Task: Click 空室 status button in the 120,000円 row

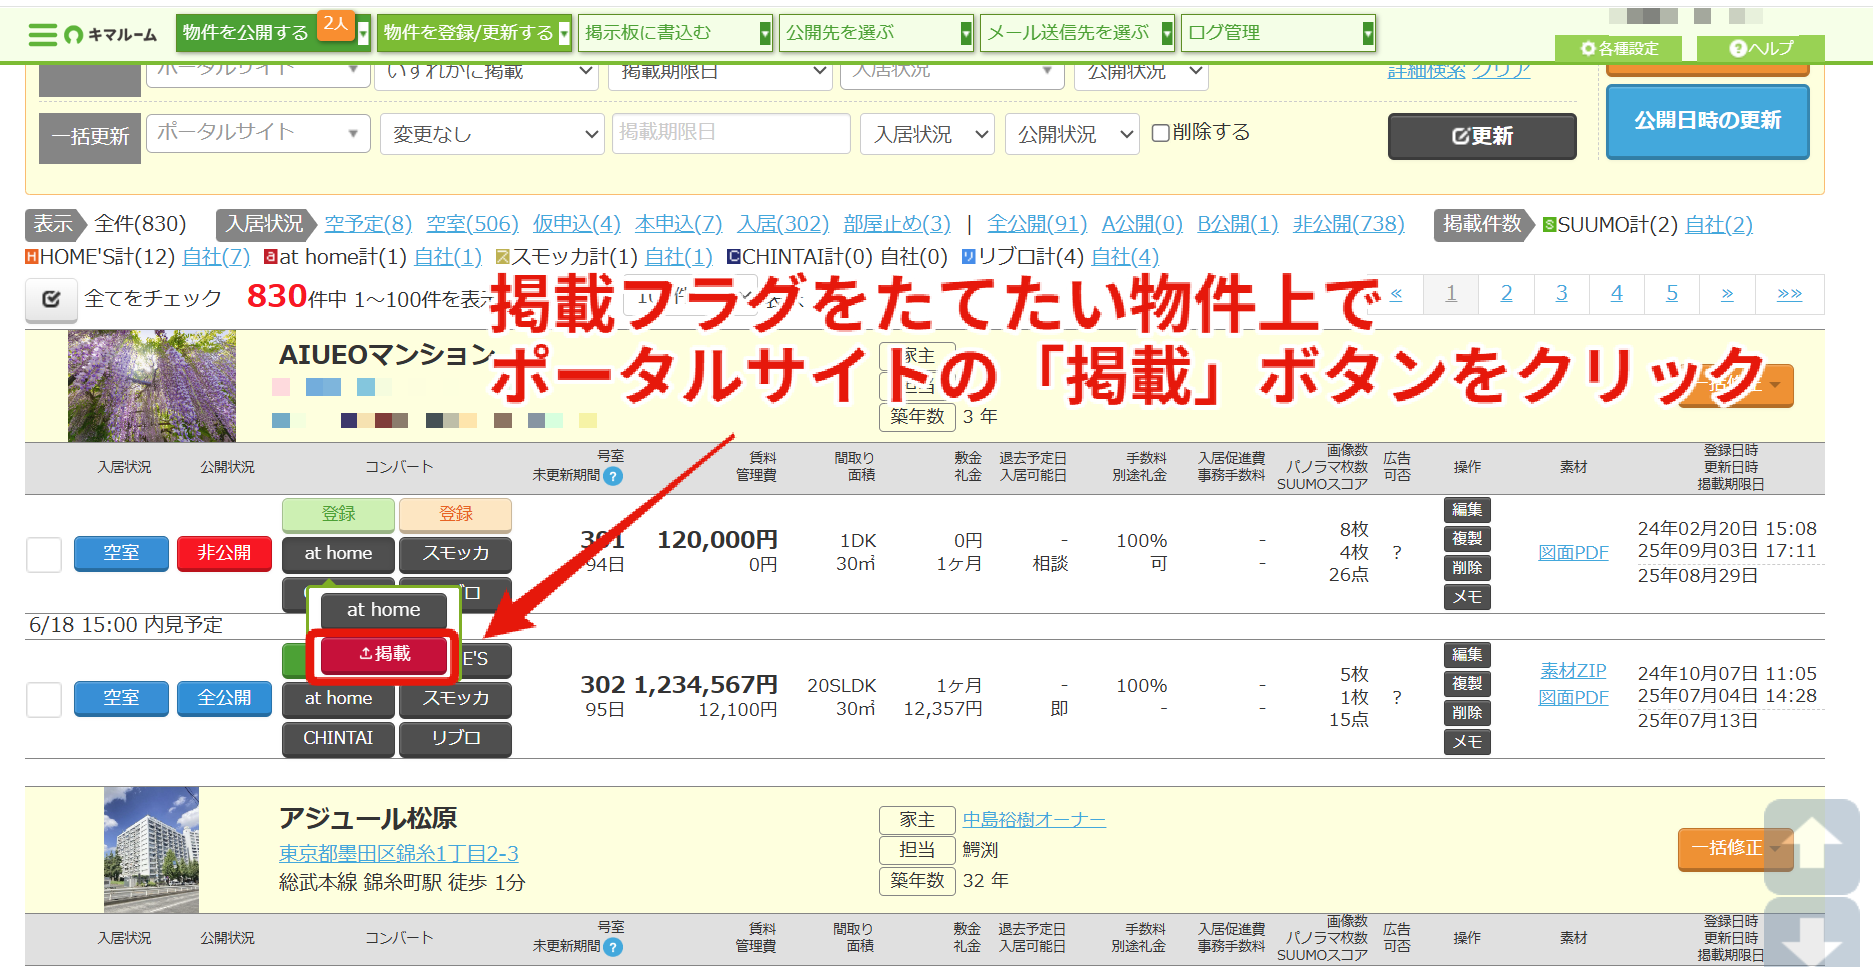Action: point(121,553)
